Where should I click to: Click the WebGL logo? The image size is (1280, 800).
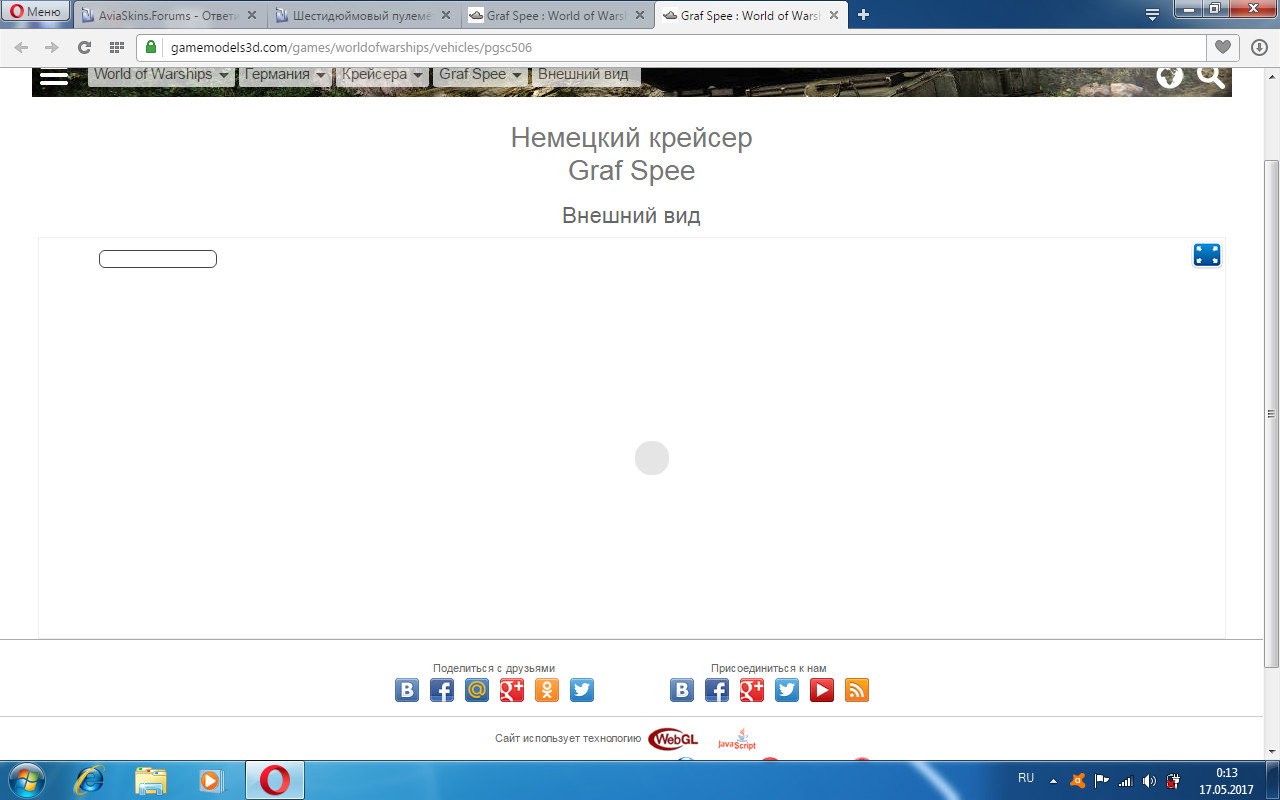(x=674, y=739)
